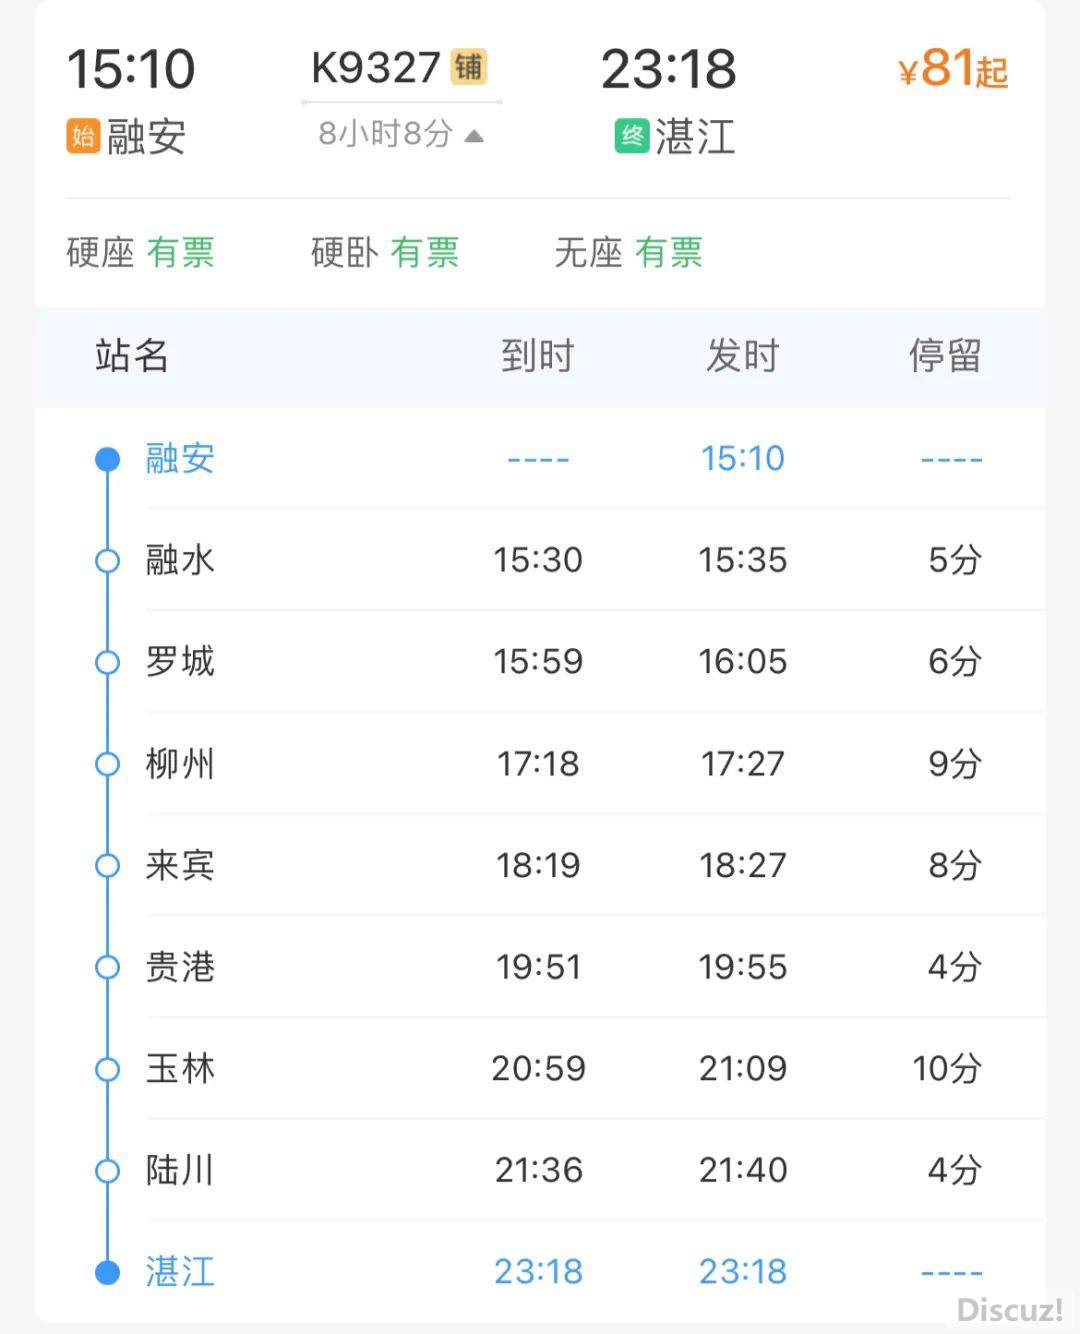The image size is (1080, 1334).
Task: Click the hollow circle marker beside 融水
Action: coord(107,560)
